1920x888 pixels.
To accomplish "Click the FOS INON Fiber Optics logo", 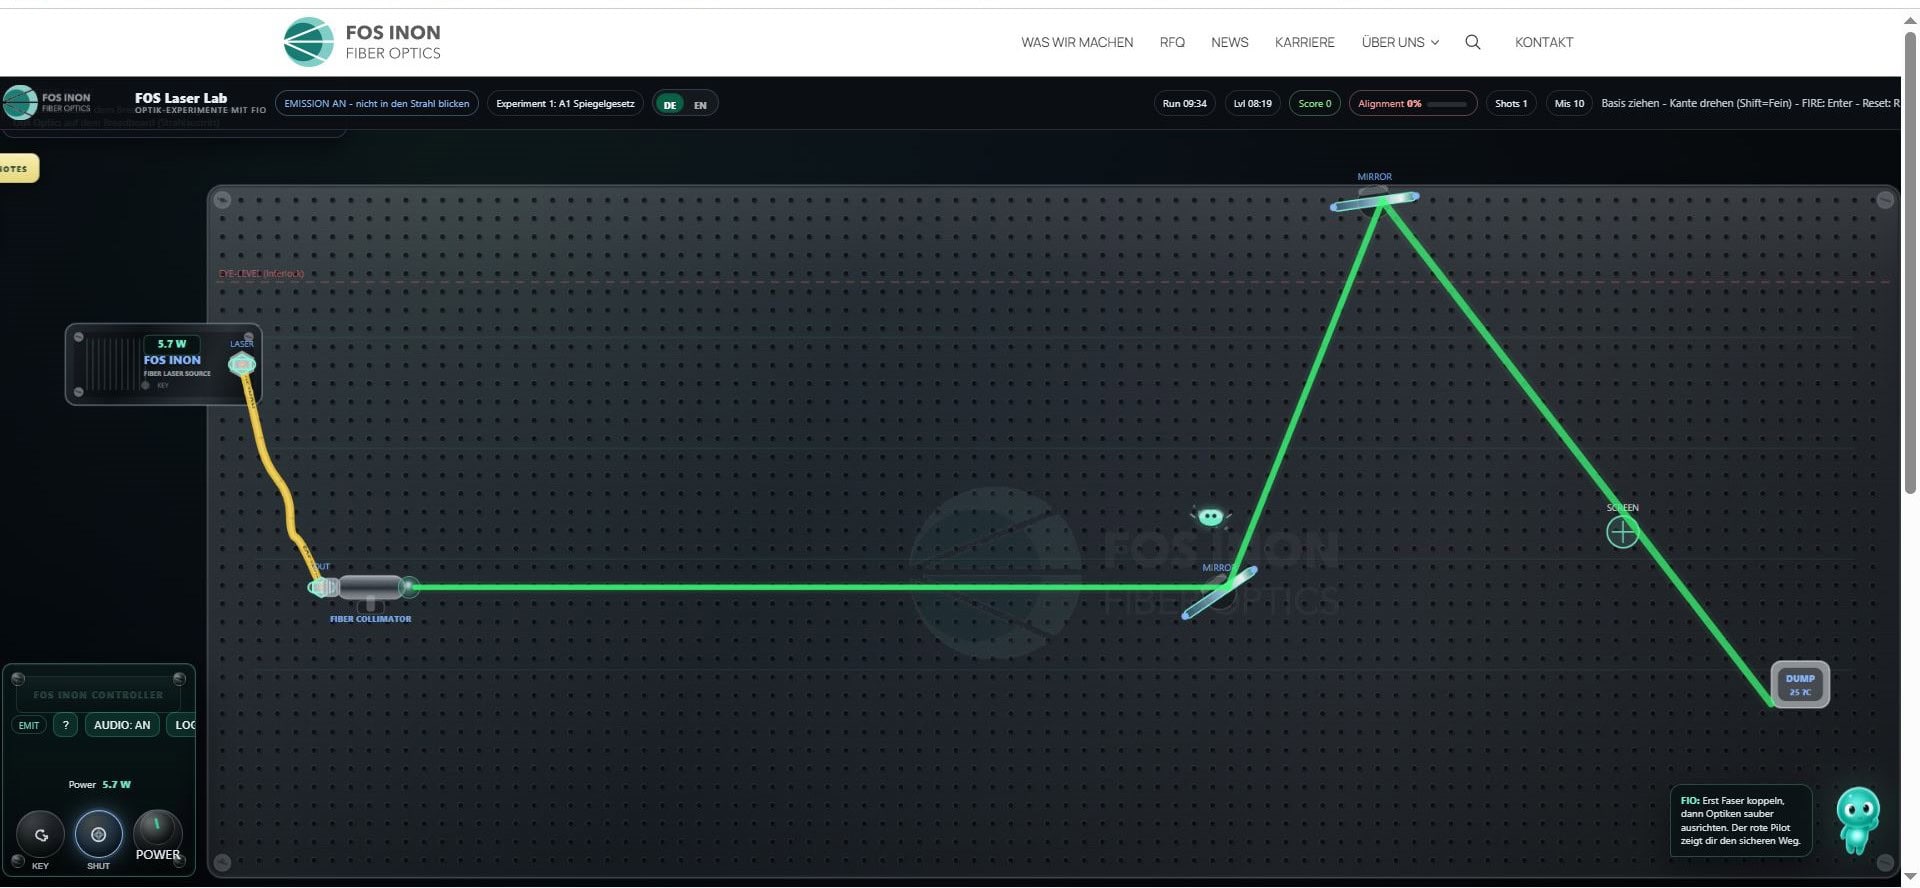I will [x=362, y=42].
